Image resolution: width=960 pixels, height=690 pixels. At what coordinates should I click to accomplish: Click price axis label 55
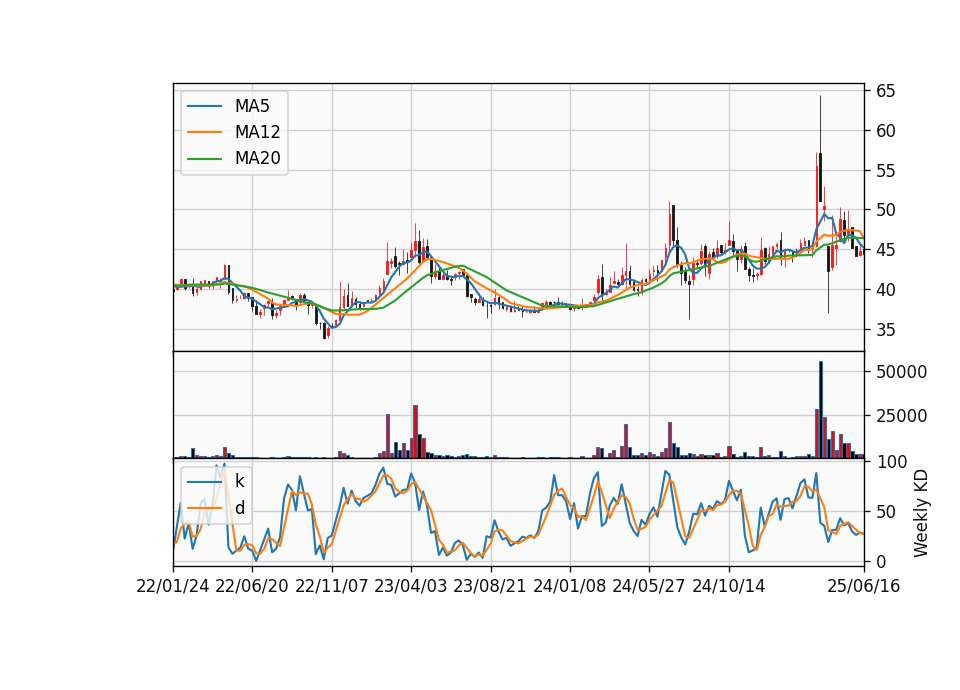pyautogui.click(x=885, y=171)
